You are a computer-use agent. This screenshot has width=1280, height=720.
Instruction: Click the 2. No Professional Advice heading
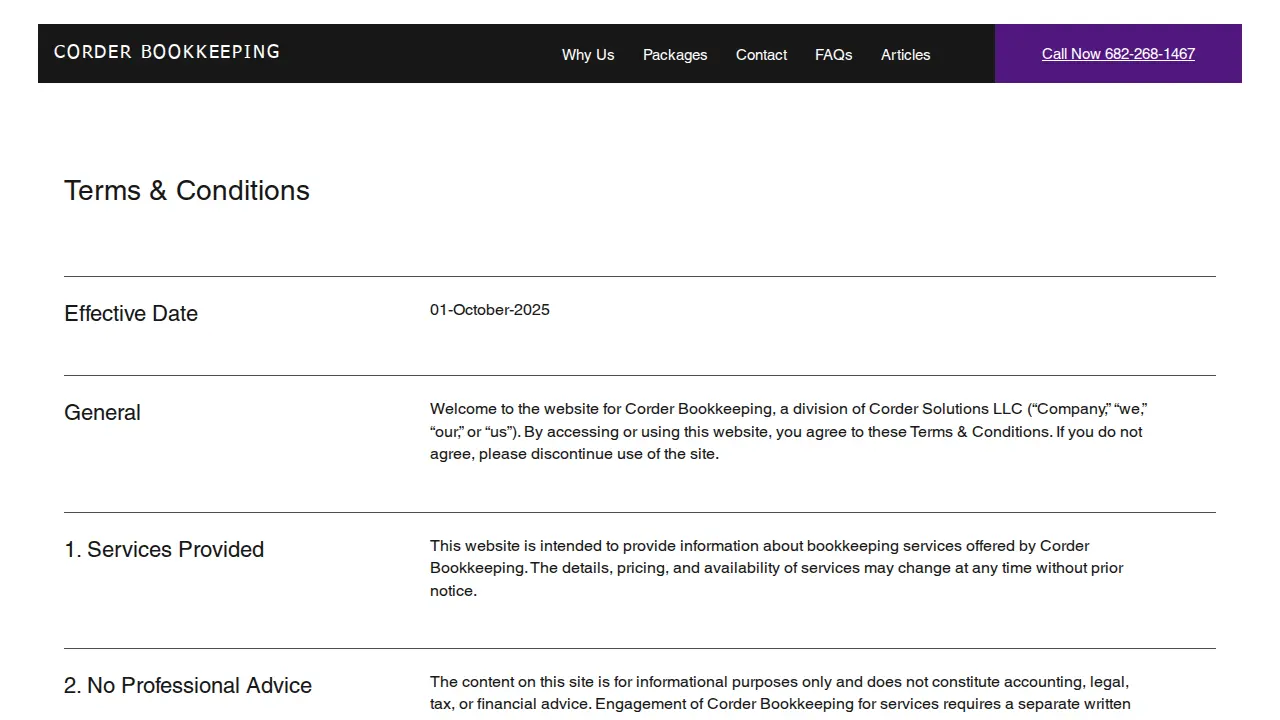188,686
